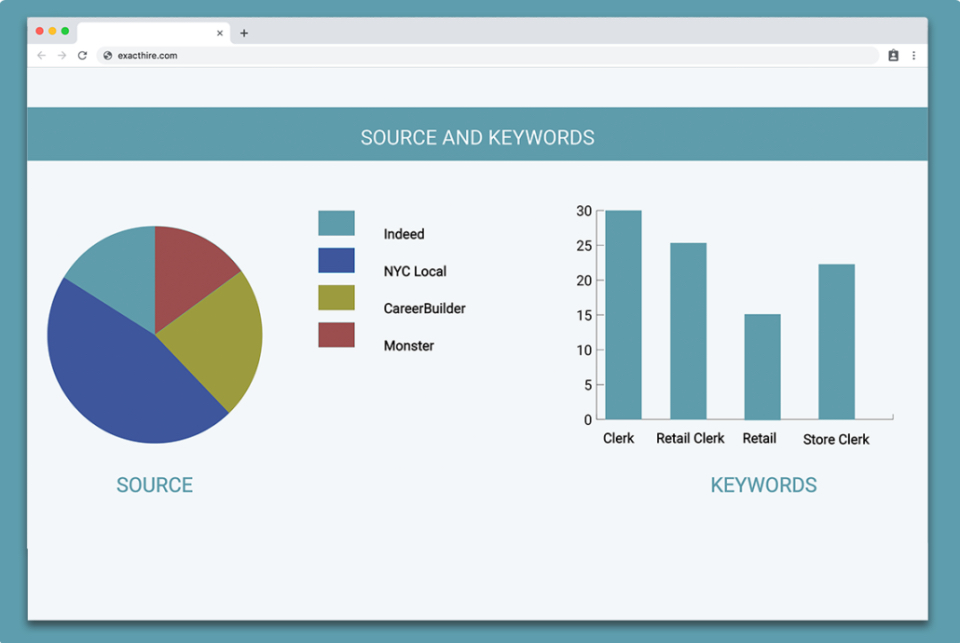Click the 30 value on the y-axis
This screenshot has width=960, height=643.
(584, 211)
